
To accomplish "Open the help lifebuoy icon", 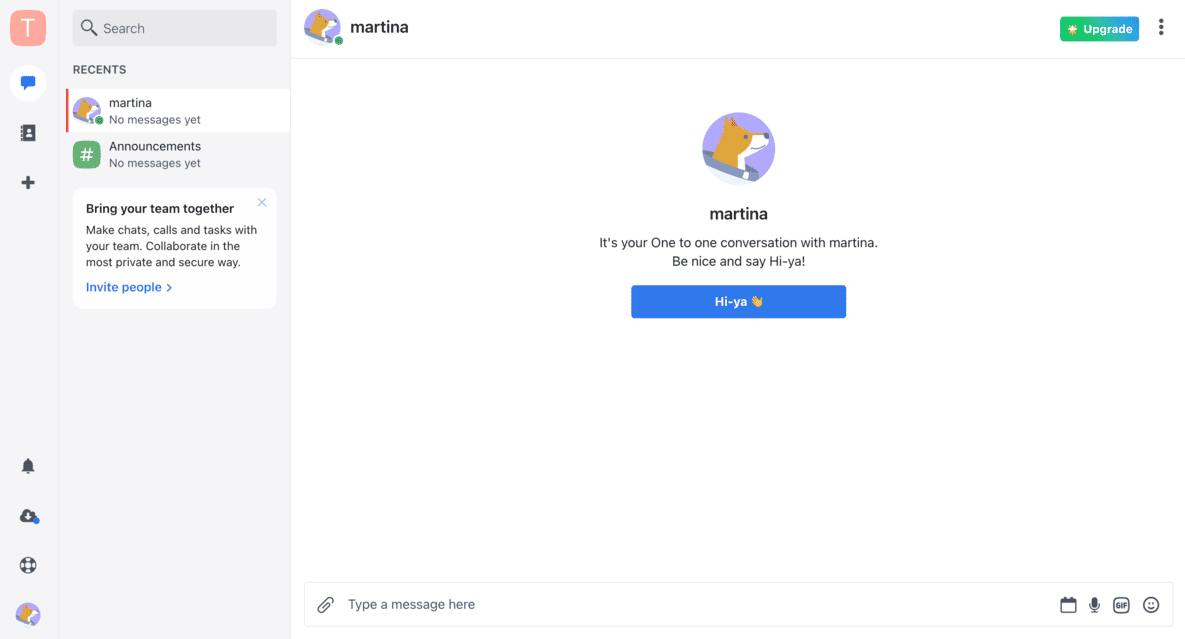I will tap(28, 565).
